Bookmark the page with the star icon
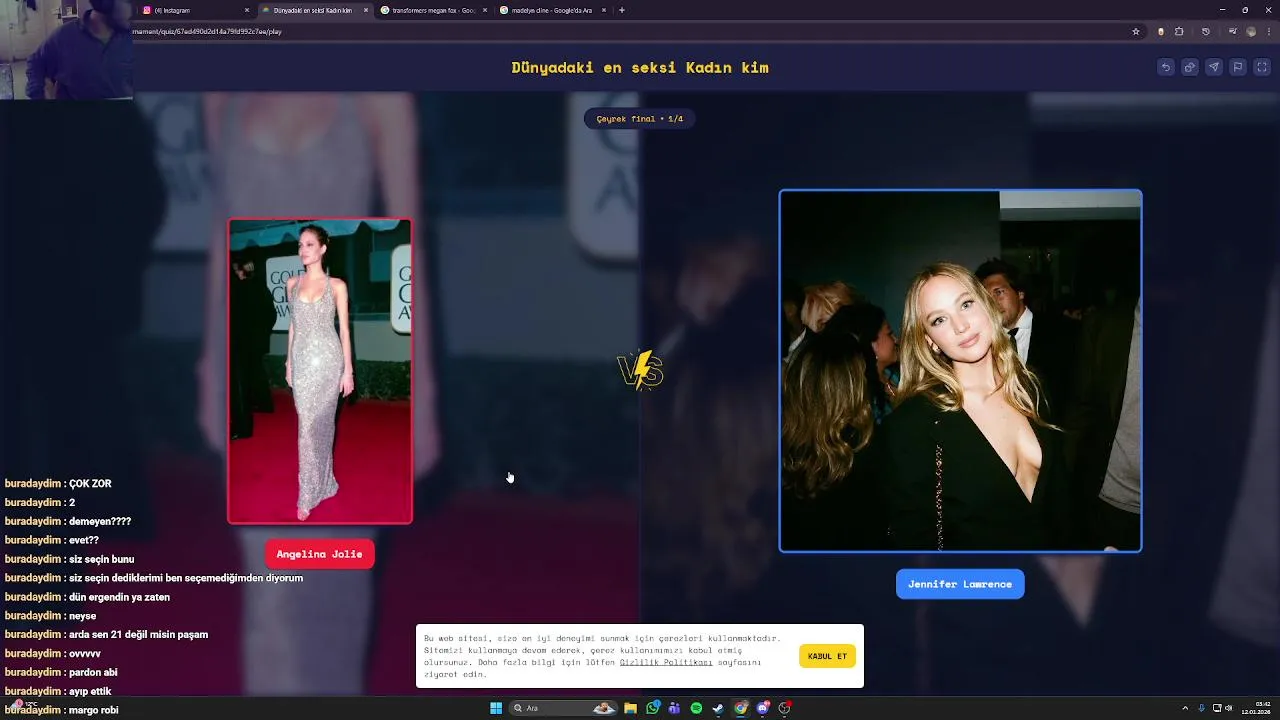 [1136, 31]
